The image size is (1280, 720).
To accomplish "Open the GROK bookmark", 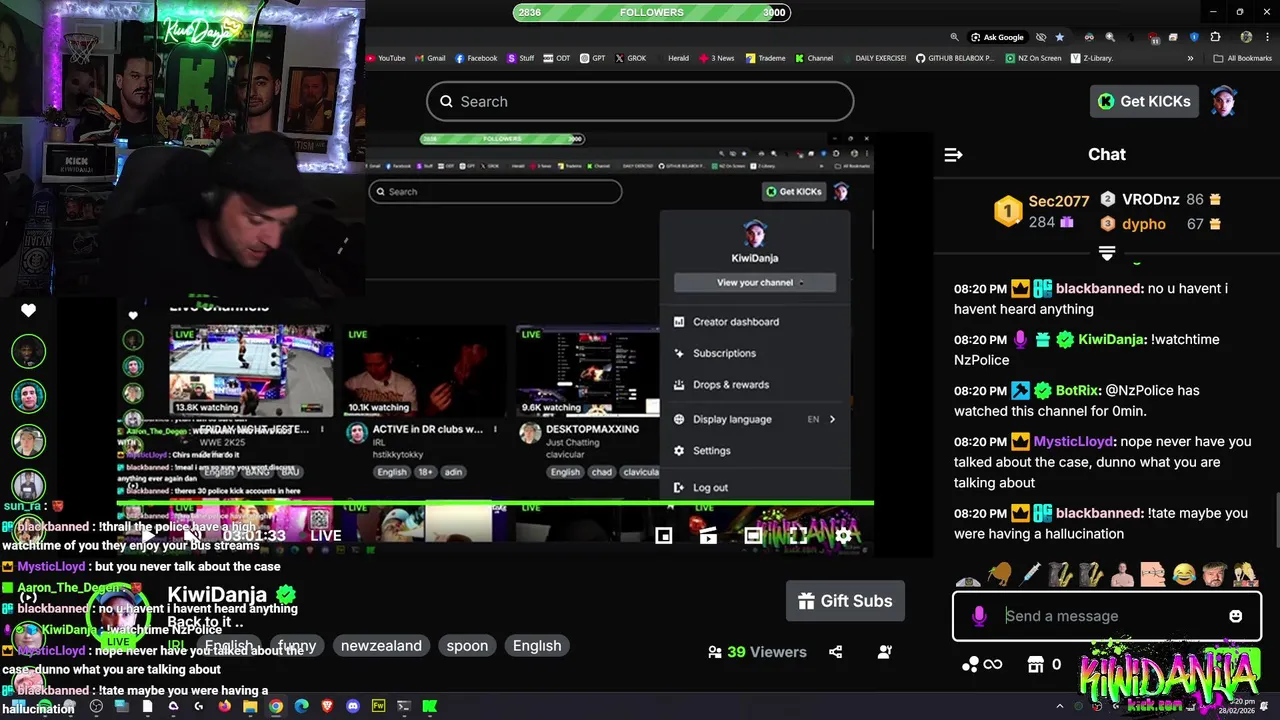I will (x=631, y=58).
